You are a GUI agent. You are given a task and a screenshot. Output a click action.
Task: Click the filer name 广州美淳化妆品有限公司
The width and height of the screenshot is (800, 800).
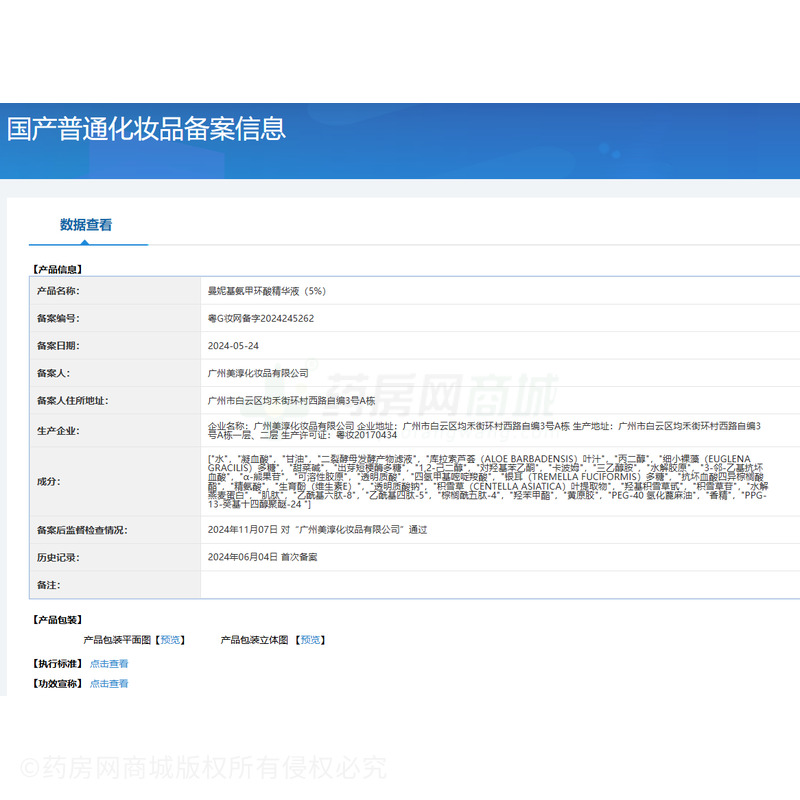tap(258, 373)
